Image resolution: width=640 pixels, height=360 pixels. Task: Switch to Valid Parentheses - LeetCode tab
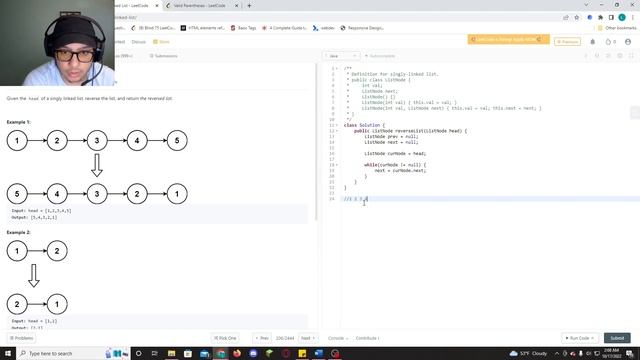pos(199,6)
